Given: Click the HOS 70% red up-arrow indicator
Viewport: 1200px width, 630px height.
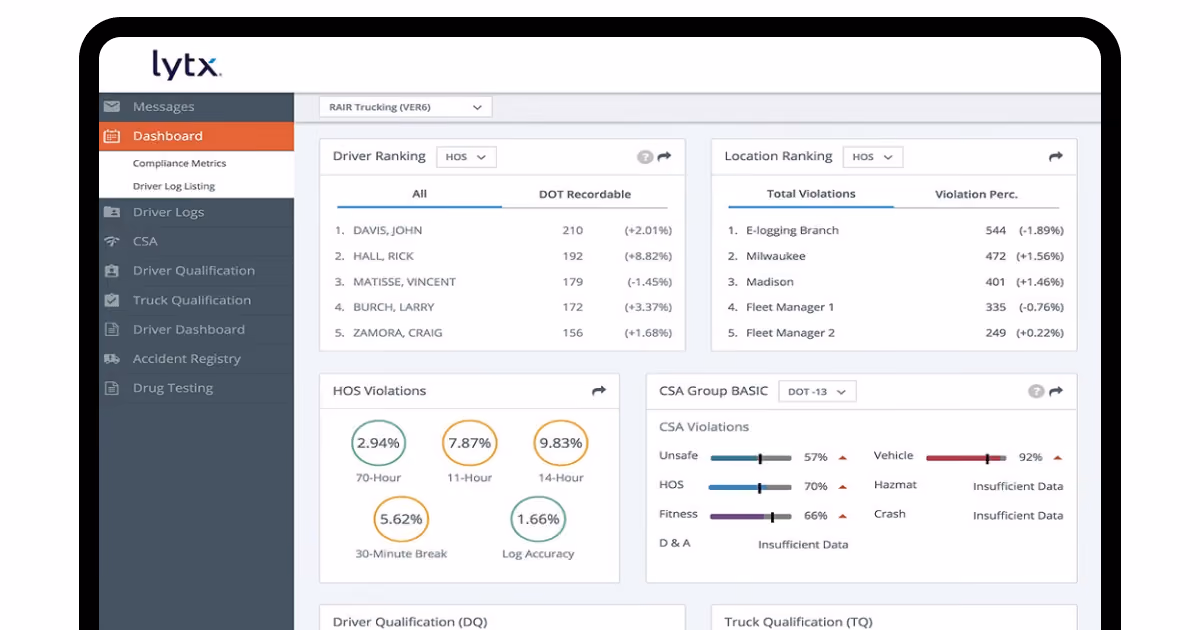Looking at the screenshot, I should (842, 487).
